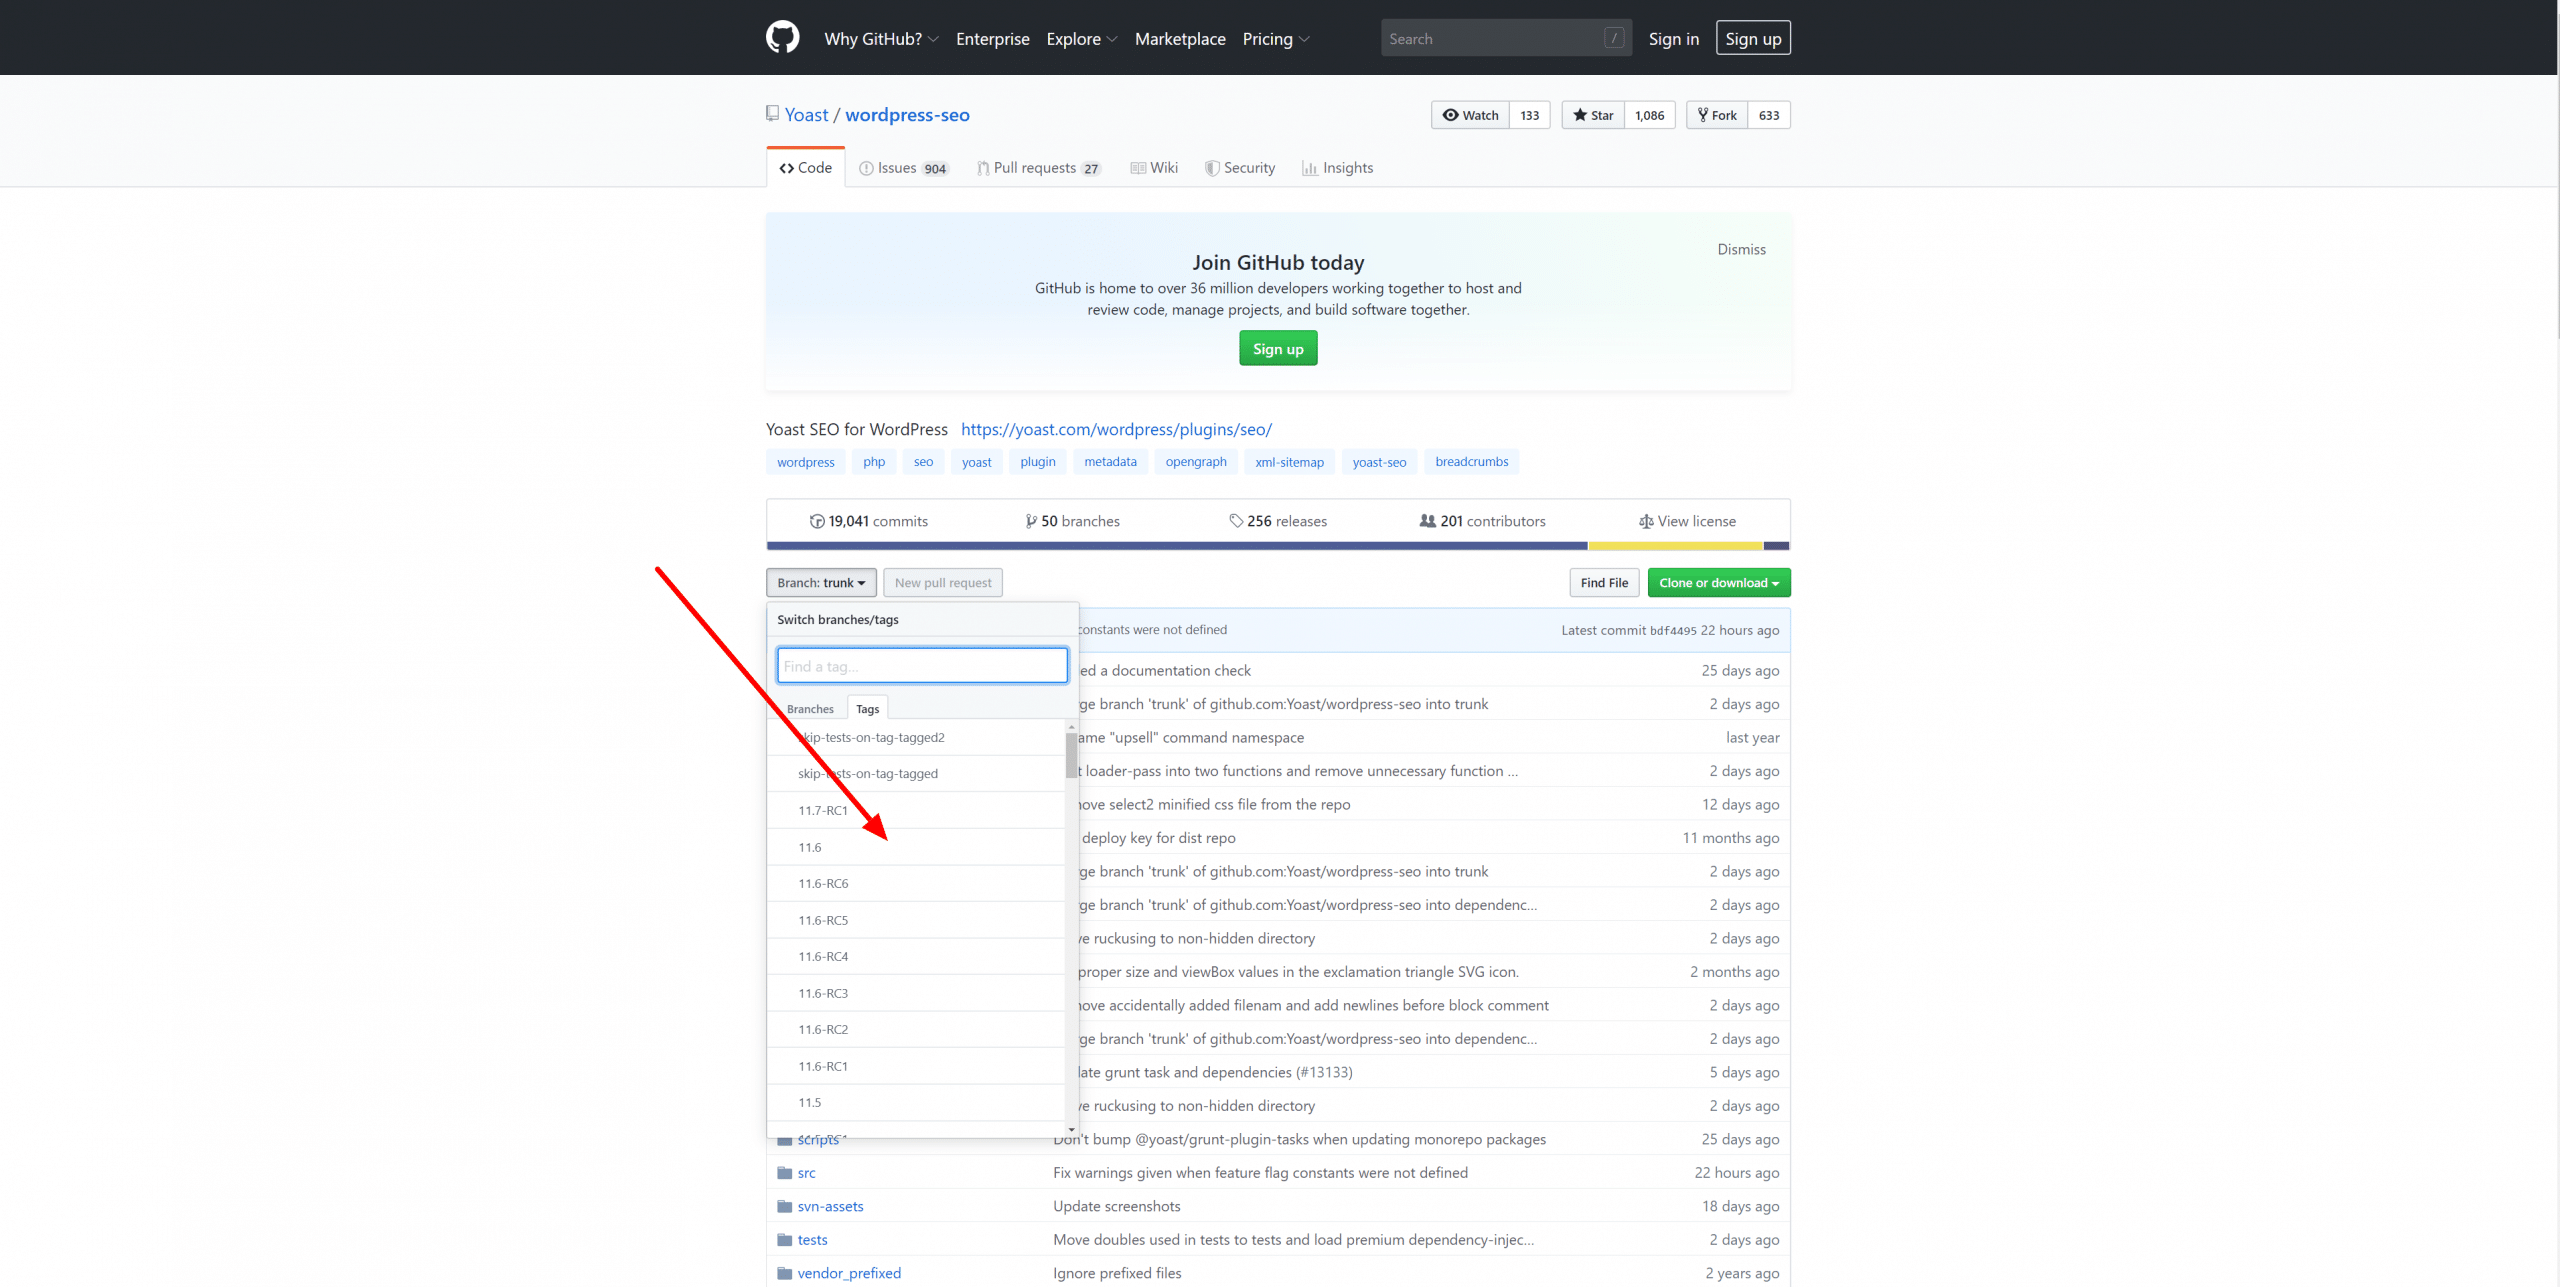
Task: Click the tag list scroll down arrow
Action: 1071,1130
